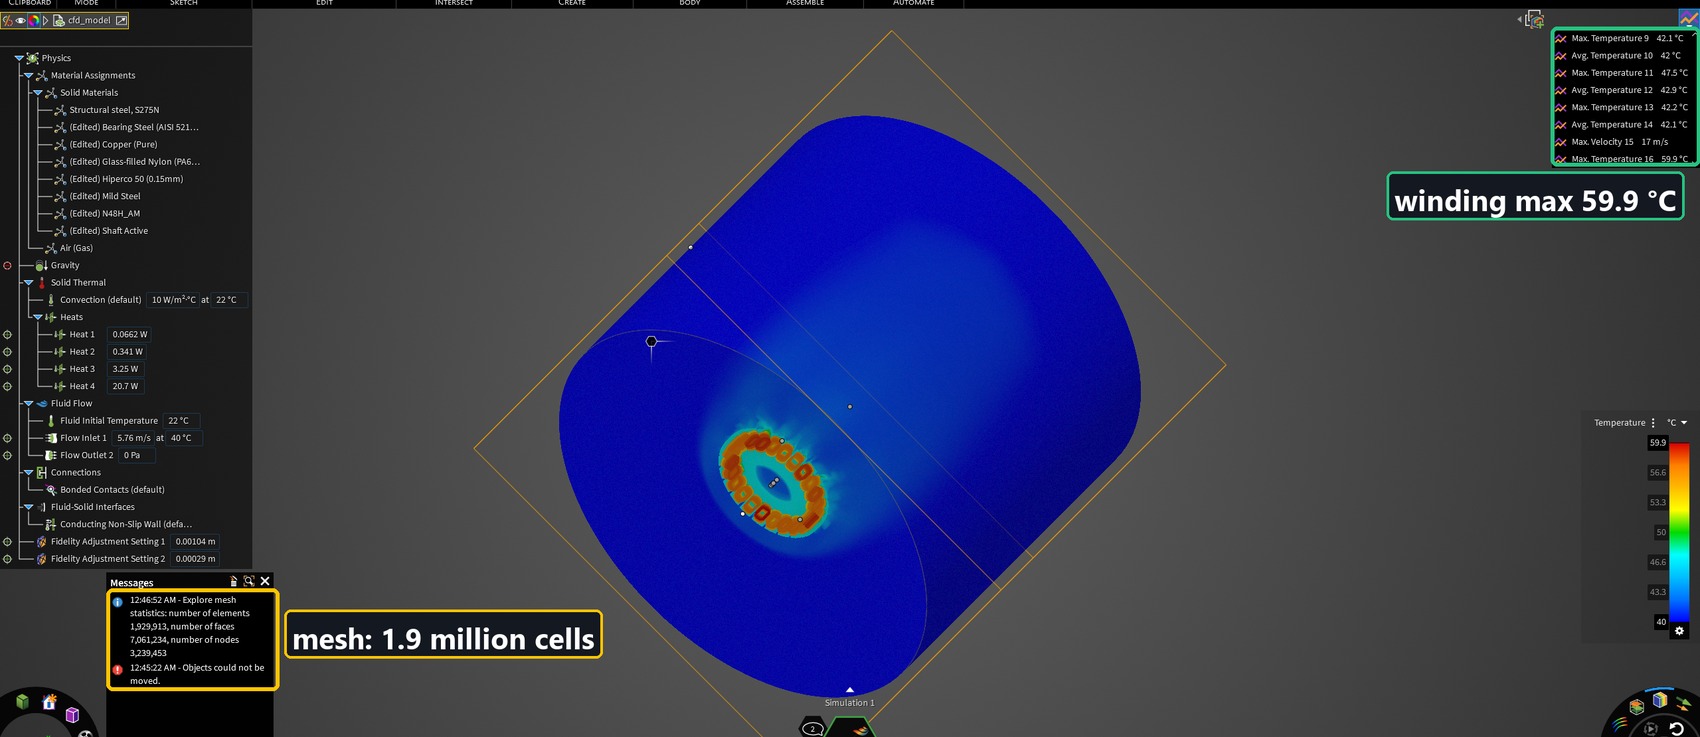Open the Assemble ribbon group
Screen dimensions: 1700x737
805,4
